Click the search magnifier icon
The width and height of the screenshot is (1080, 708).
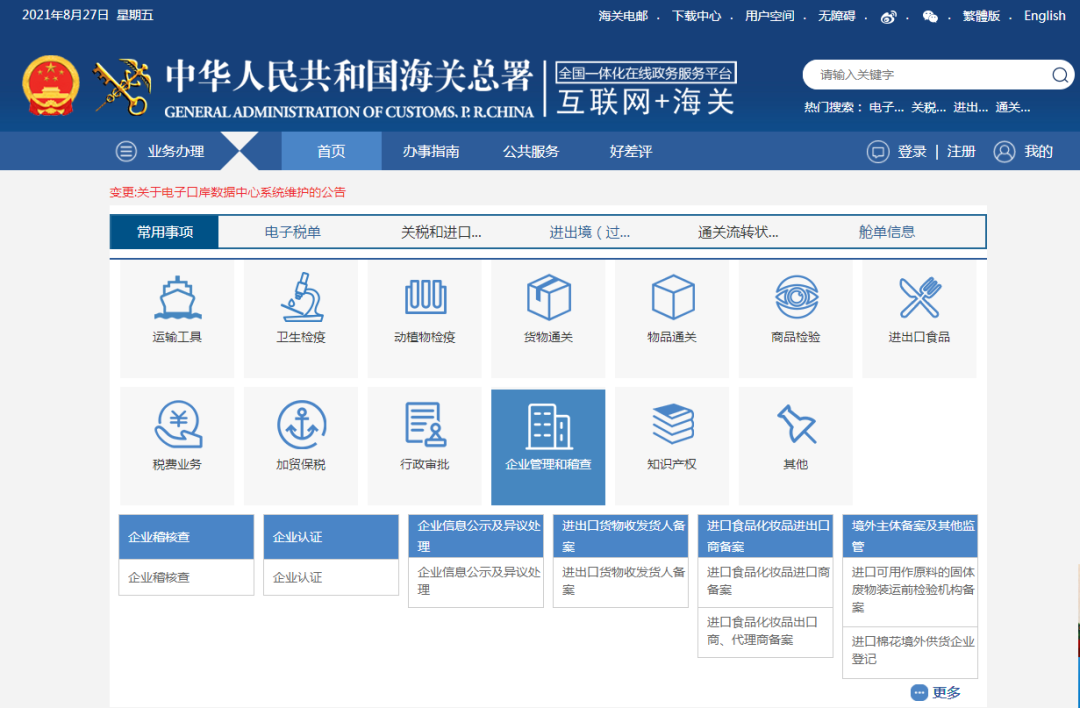(x=1059, y=74)
